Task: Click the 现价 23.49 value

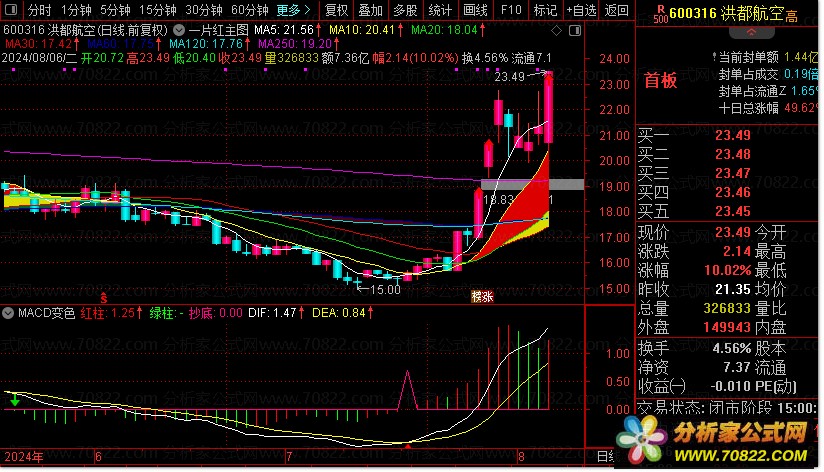Action: click(x=733, y=232)
